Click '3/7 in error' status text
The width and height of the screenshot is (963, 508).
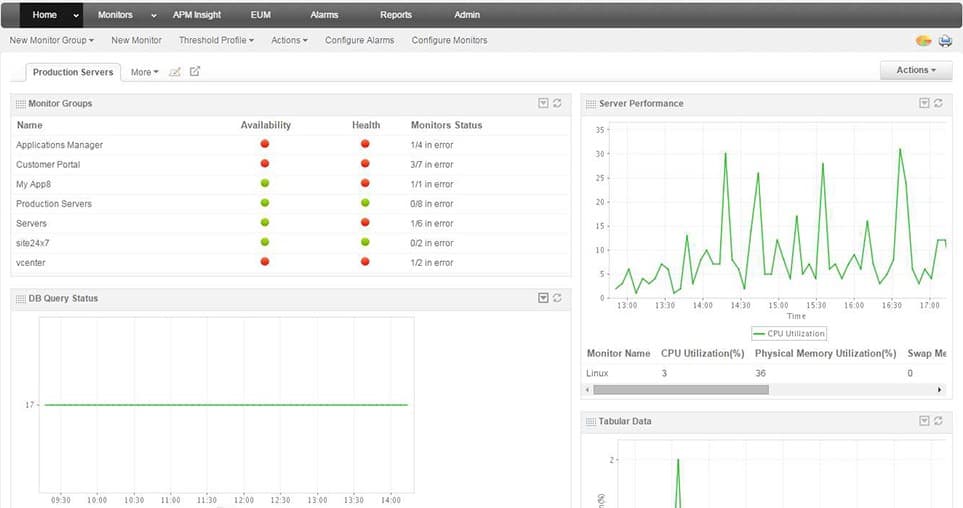(x=432, y=165)
